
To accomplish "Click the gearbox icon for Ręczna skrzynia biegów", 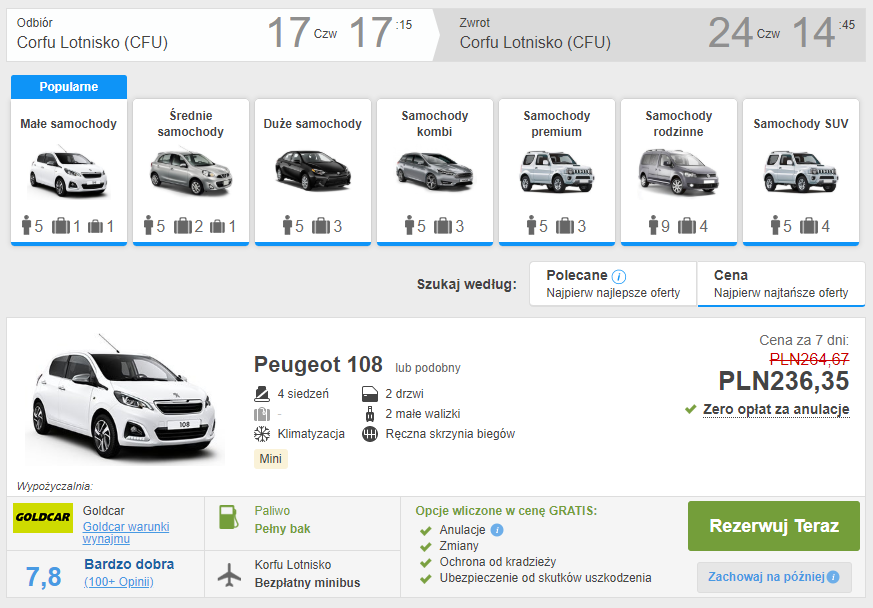I will 370,434.
